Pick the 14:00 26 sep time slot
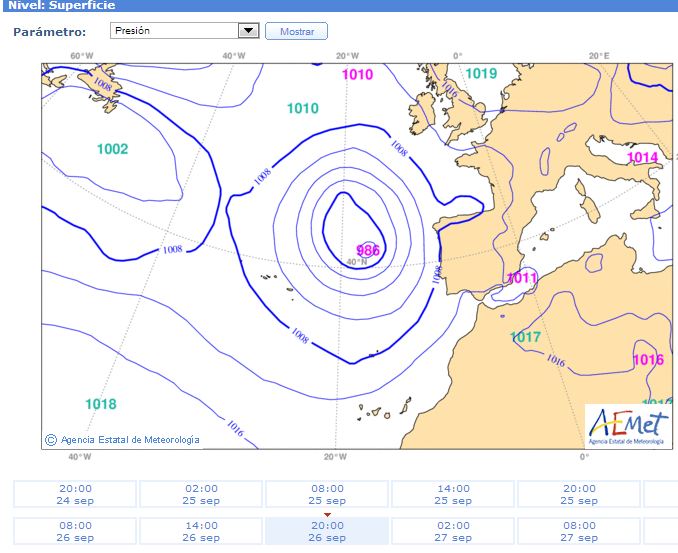The height and width of the screenshot is (553, 678). click(x=201, y=530)
